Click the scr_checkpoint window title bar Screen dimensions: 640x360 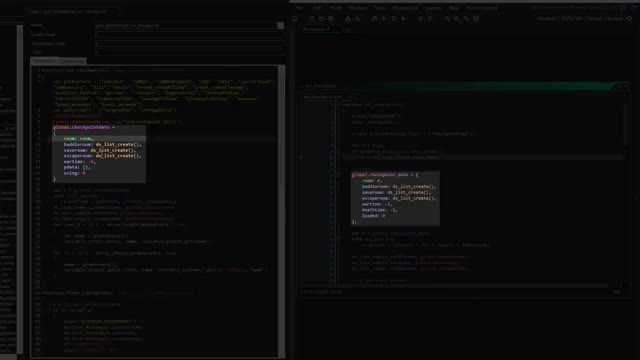[463, 86]
